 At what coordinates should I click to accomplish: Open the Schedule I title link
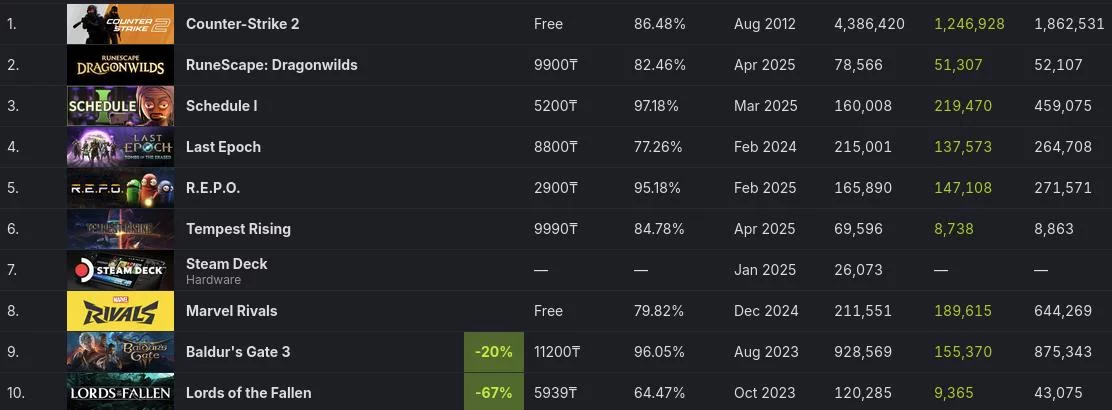(x=222, y=106)
